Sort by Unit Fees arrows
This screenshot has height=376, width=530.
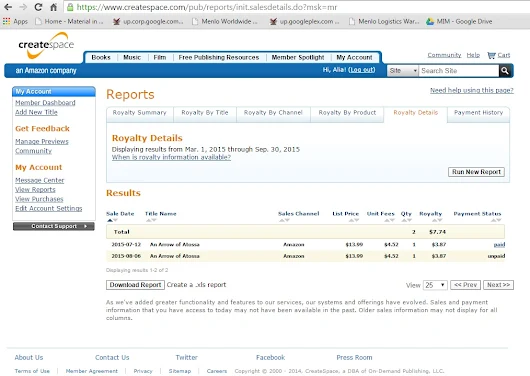pyautogui.click(x=389, y=220)
